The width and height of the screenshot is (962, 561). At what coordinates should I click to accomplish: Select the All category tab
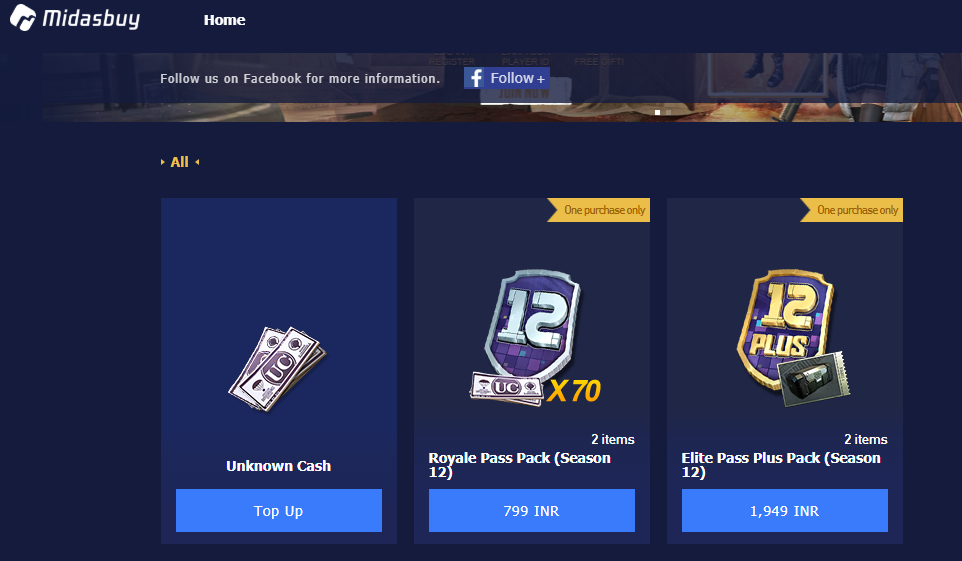point(180,162)
